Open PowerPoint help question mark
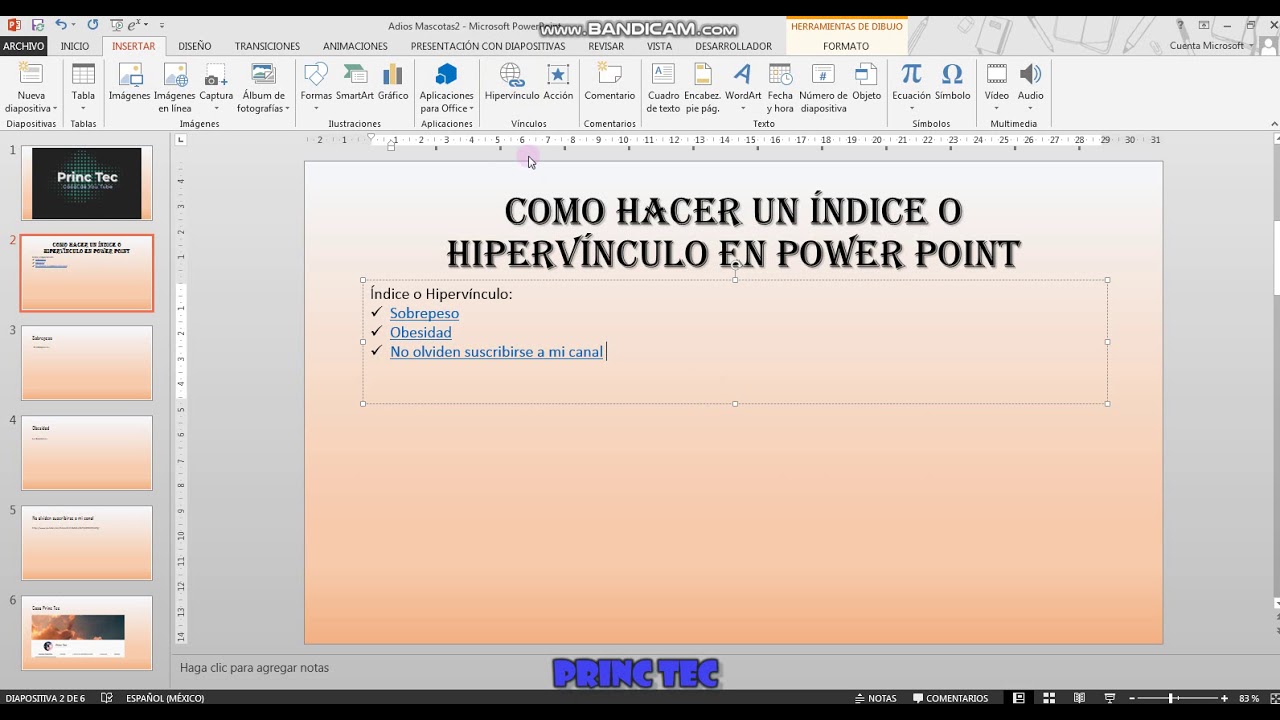Viewport: 1280px width, 720px height. (1181, 25)
